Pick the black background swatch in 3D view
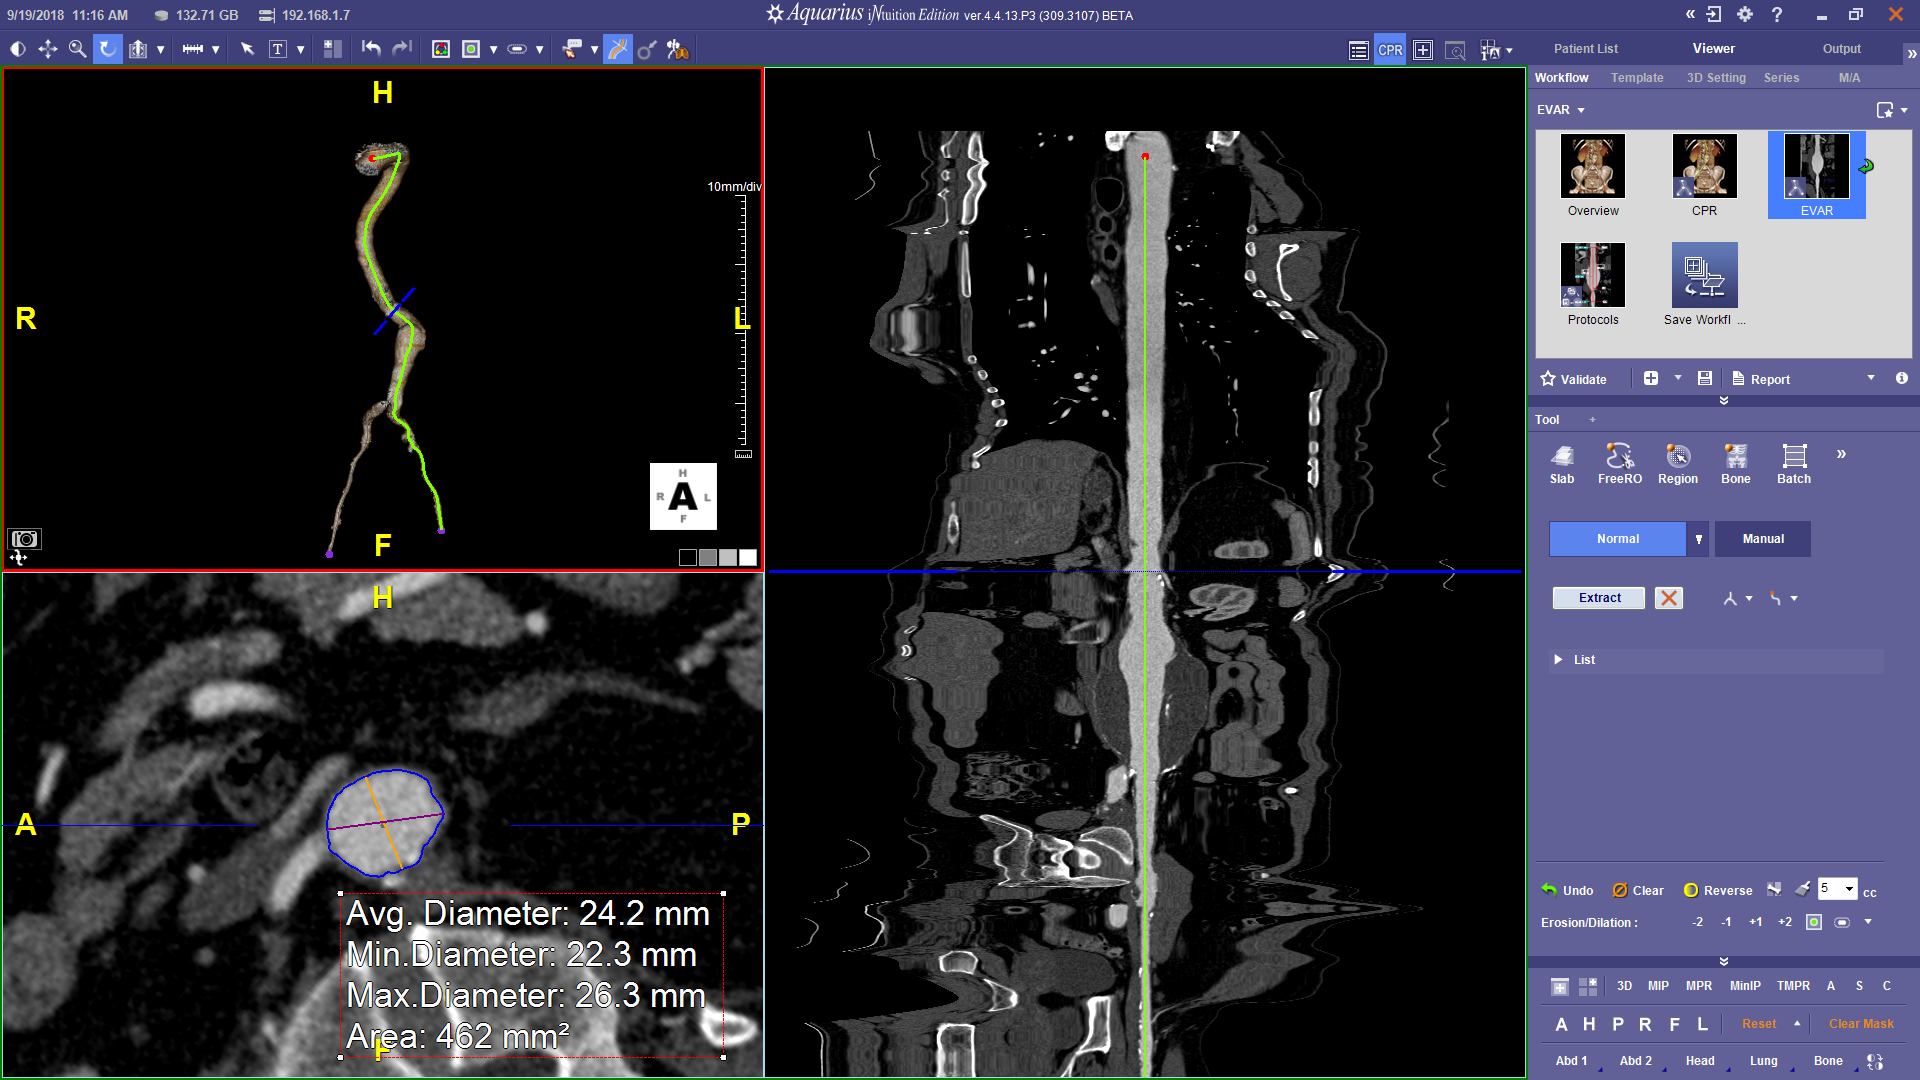Image resolution: width=1920 pixels, height=1080 pixels. [688, 557]
